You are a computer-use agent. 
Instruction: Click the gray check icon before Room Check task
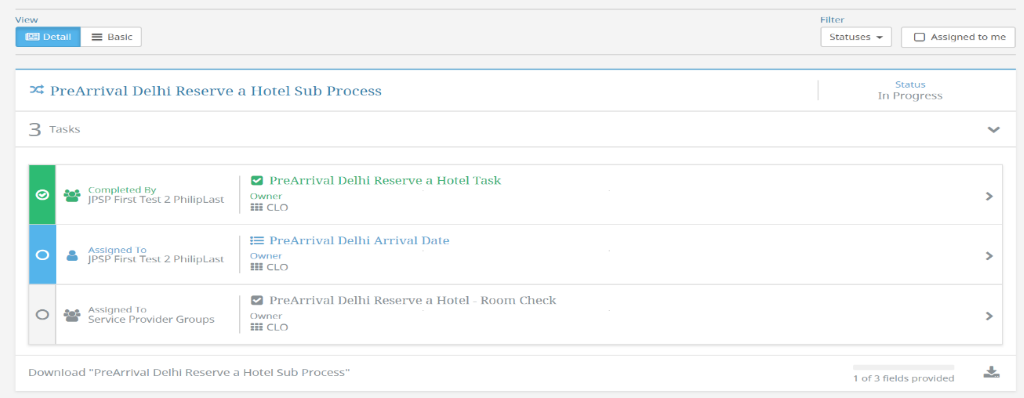[x=257, y=301]
